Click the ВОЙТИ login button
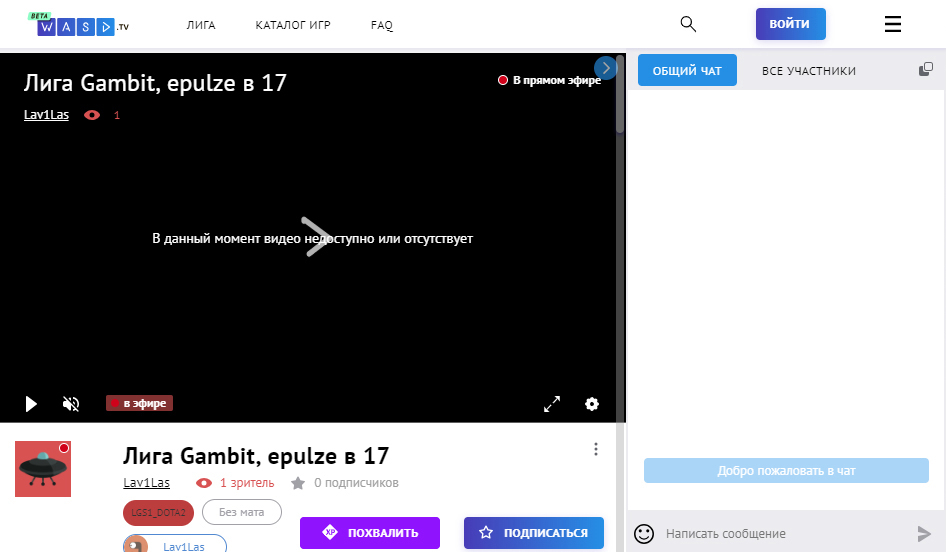The width and height of the screenshot is (946, 552). point(790,24)
